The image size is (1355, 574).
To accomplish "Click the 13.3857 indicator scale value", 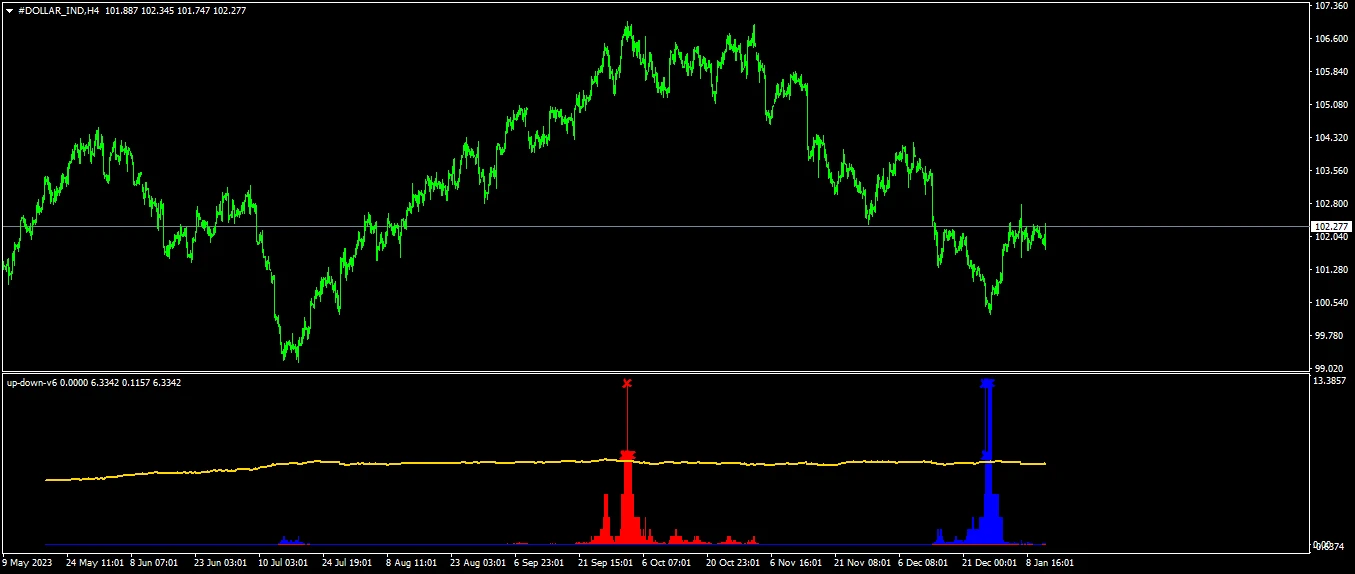I will (x=1331, y=382).
